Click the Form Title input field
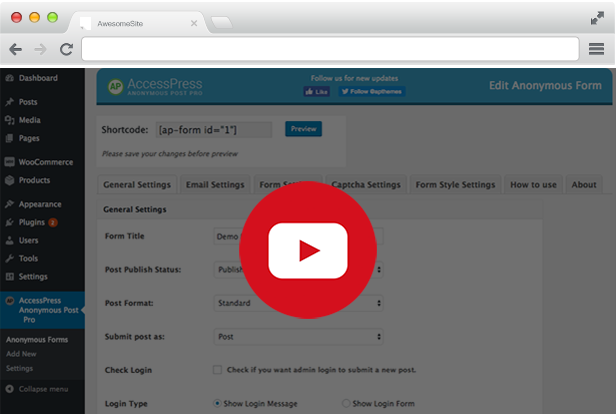This screenshot has height=414, width=616. [x=298, y=236]
